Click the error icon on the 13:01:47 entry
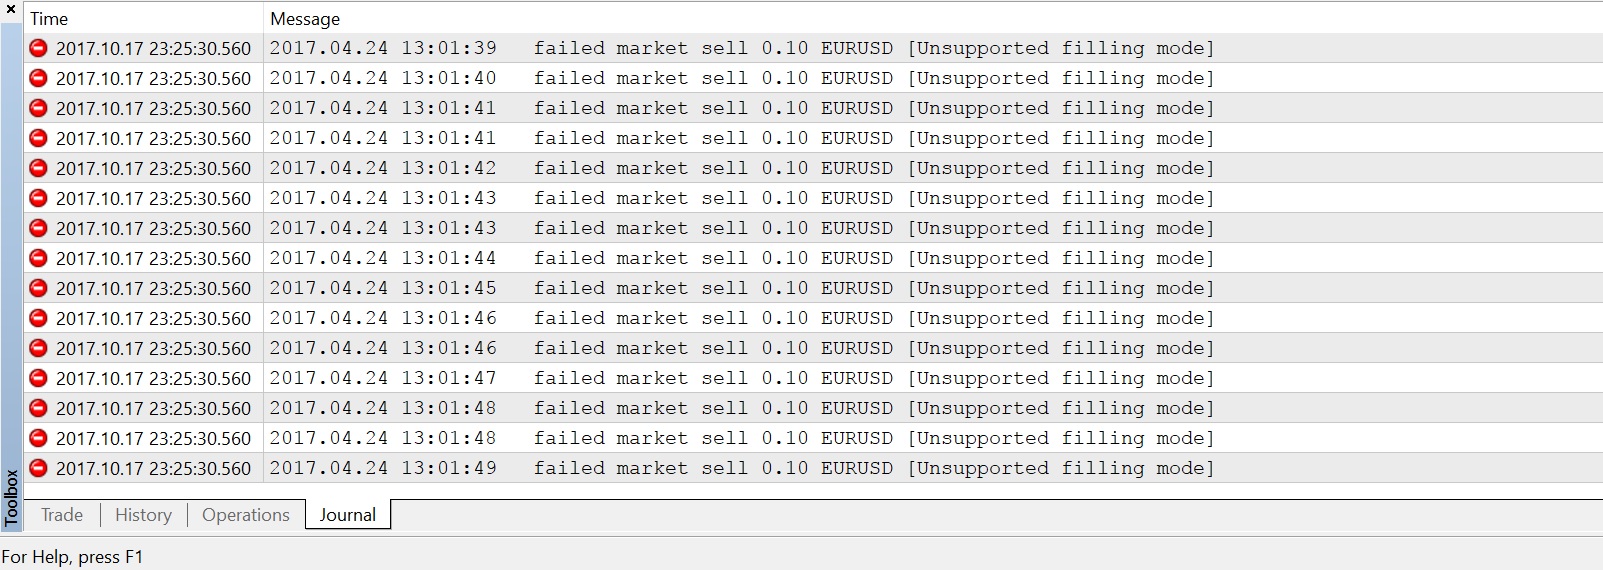Viewport: 1603px width, 570px height. [38, 378]
